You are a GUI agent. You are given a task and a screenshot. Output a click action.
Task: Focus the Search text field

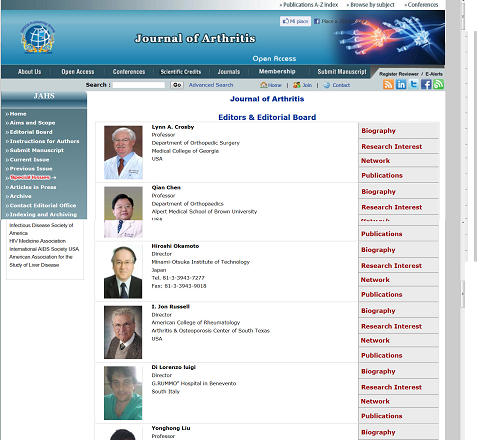pyautogui.click(x=139, y=85)
